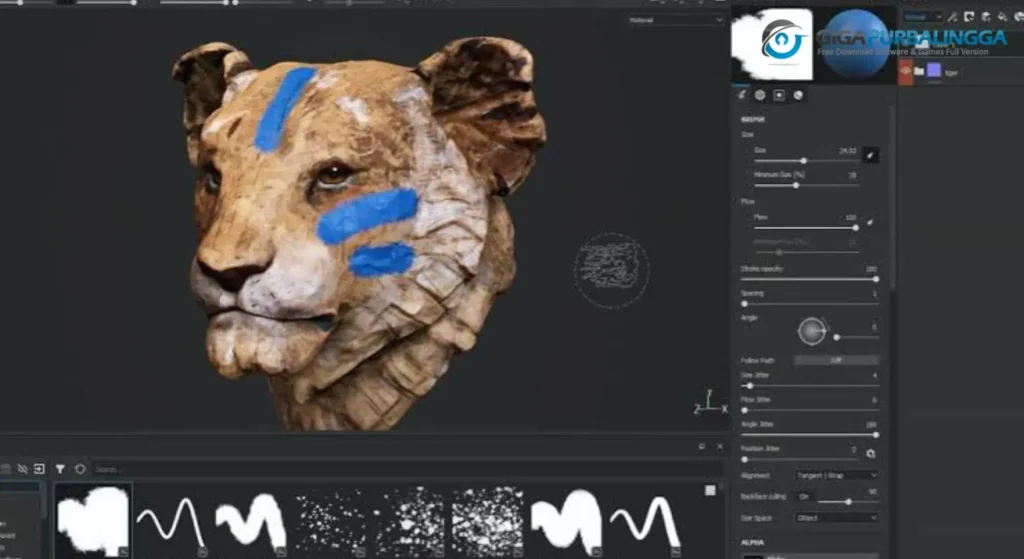Open the Stencil properties square icon
Screen dimensions: 1024x559
[x=779, y=95]
